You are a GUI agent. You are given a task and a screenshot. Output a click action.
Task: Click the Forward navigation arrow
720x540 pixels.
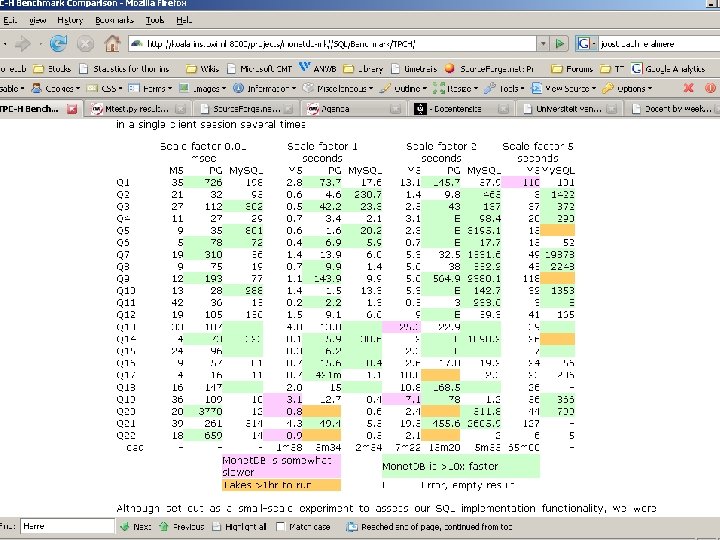pyautogui.click(x=22, y=44)
